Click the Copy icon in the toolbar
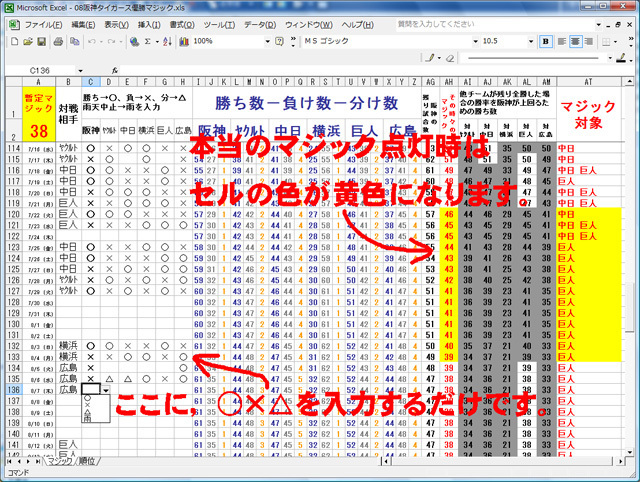 click(74, 41)
